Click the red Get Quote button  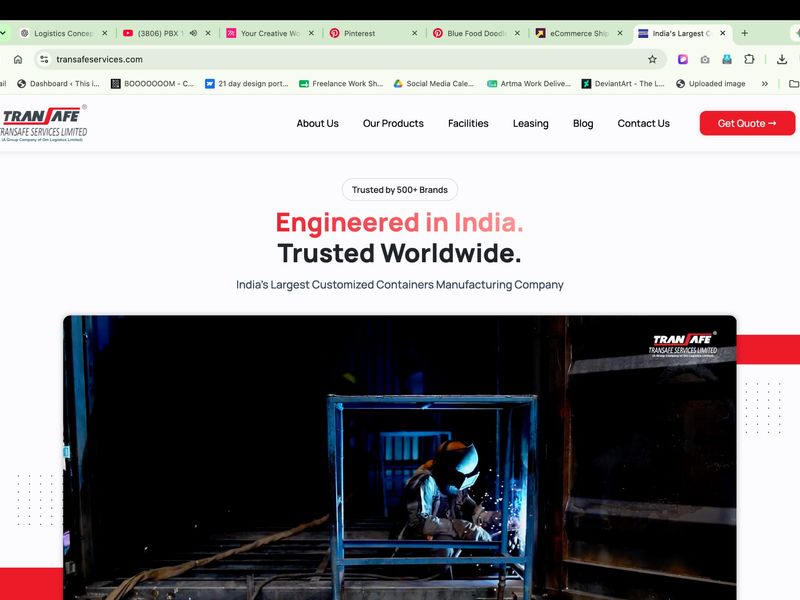[747, 123]
